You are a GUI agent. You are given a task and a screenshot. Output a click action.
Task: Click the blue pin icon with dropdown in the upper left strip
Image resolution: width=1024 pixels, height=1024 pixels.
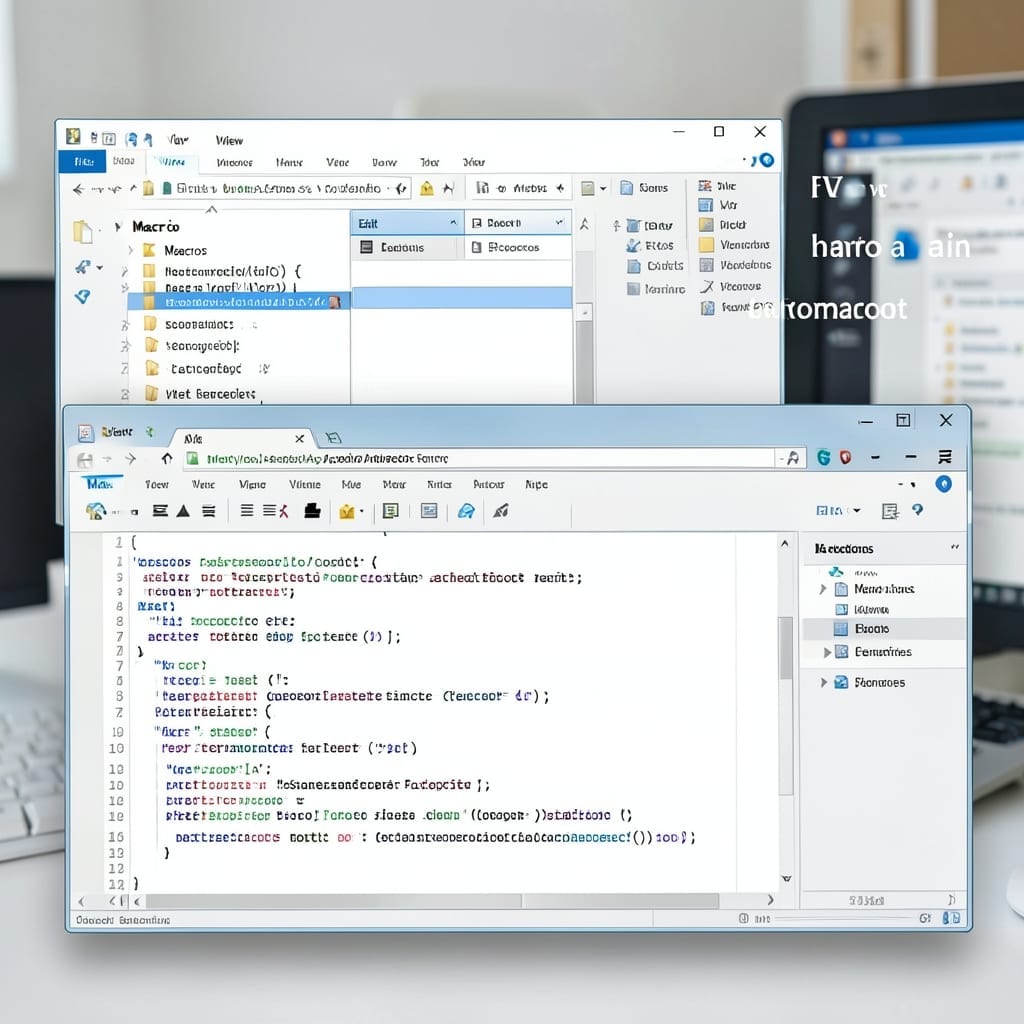tap(88, 267)
